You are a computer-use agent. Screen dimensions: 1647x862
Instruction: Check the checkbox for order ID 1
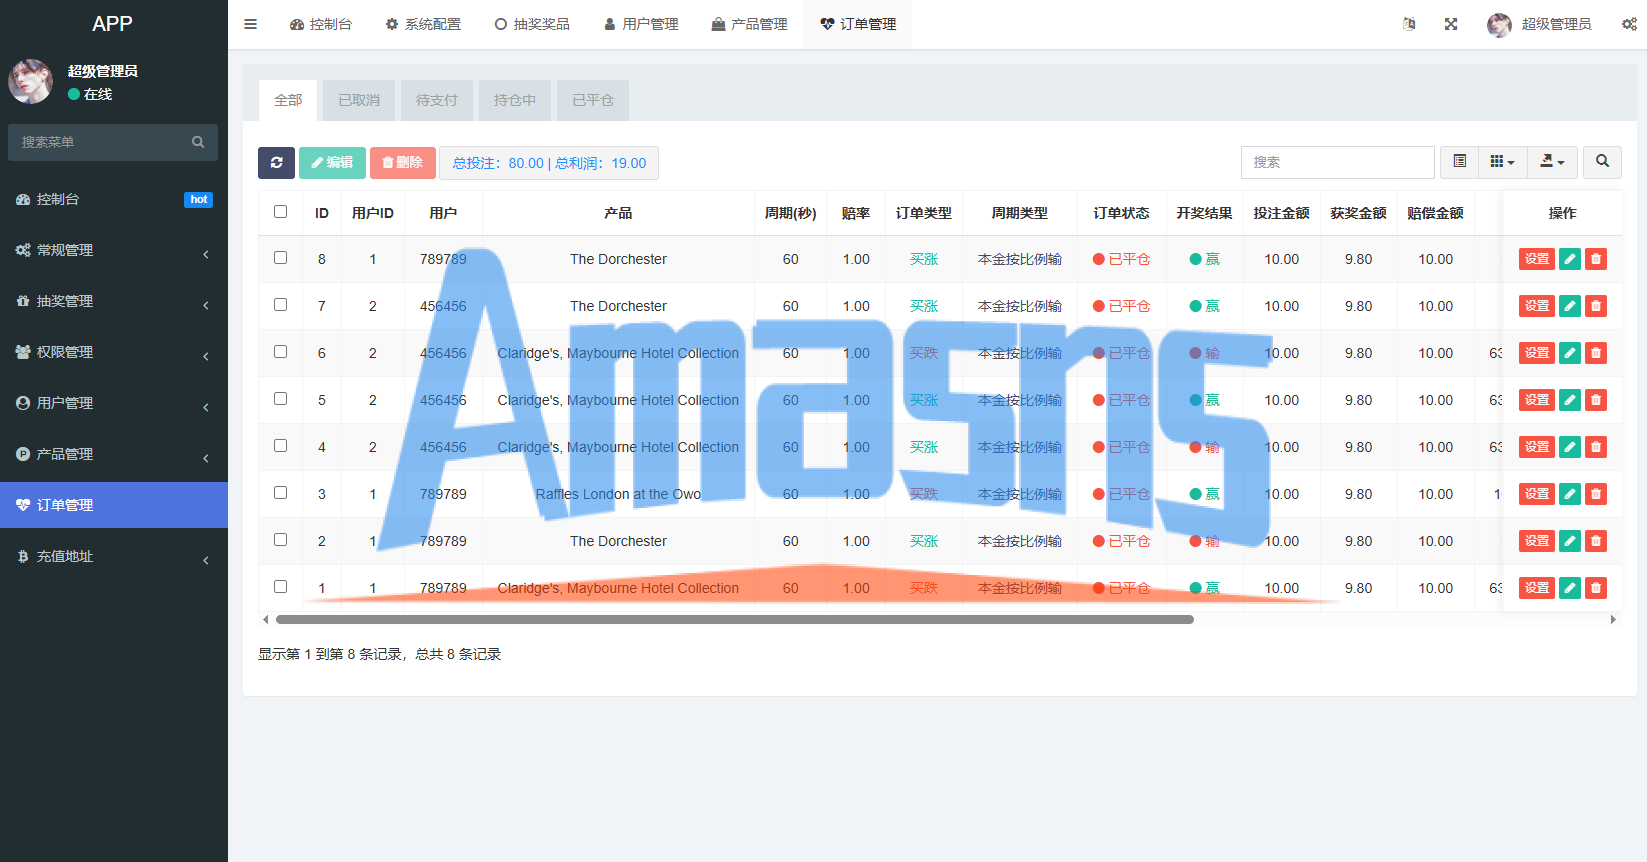280,587
